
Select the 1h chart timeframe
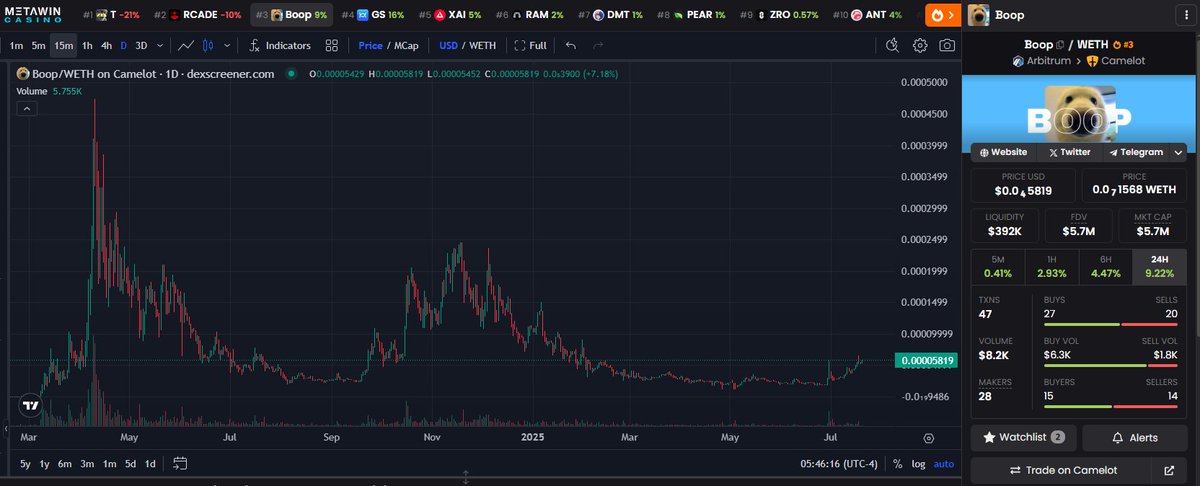click(x=87, y=45)
